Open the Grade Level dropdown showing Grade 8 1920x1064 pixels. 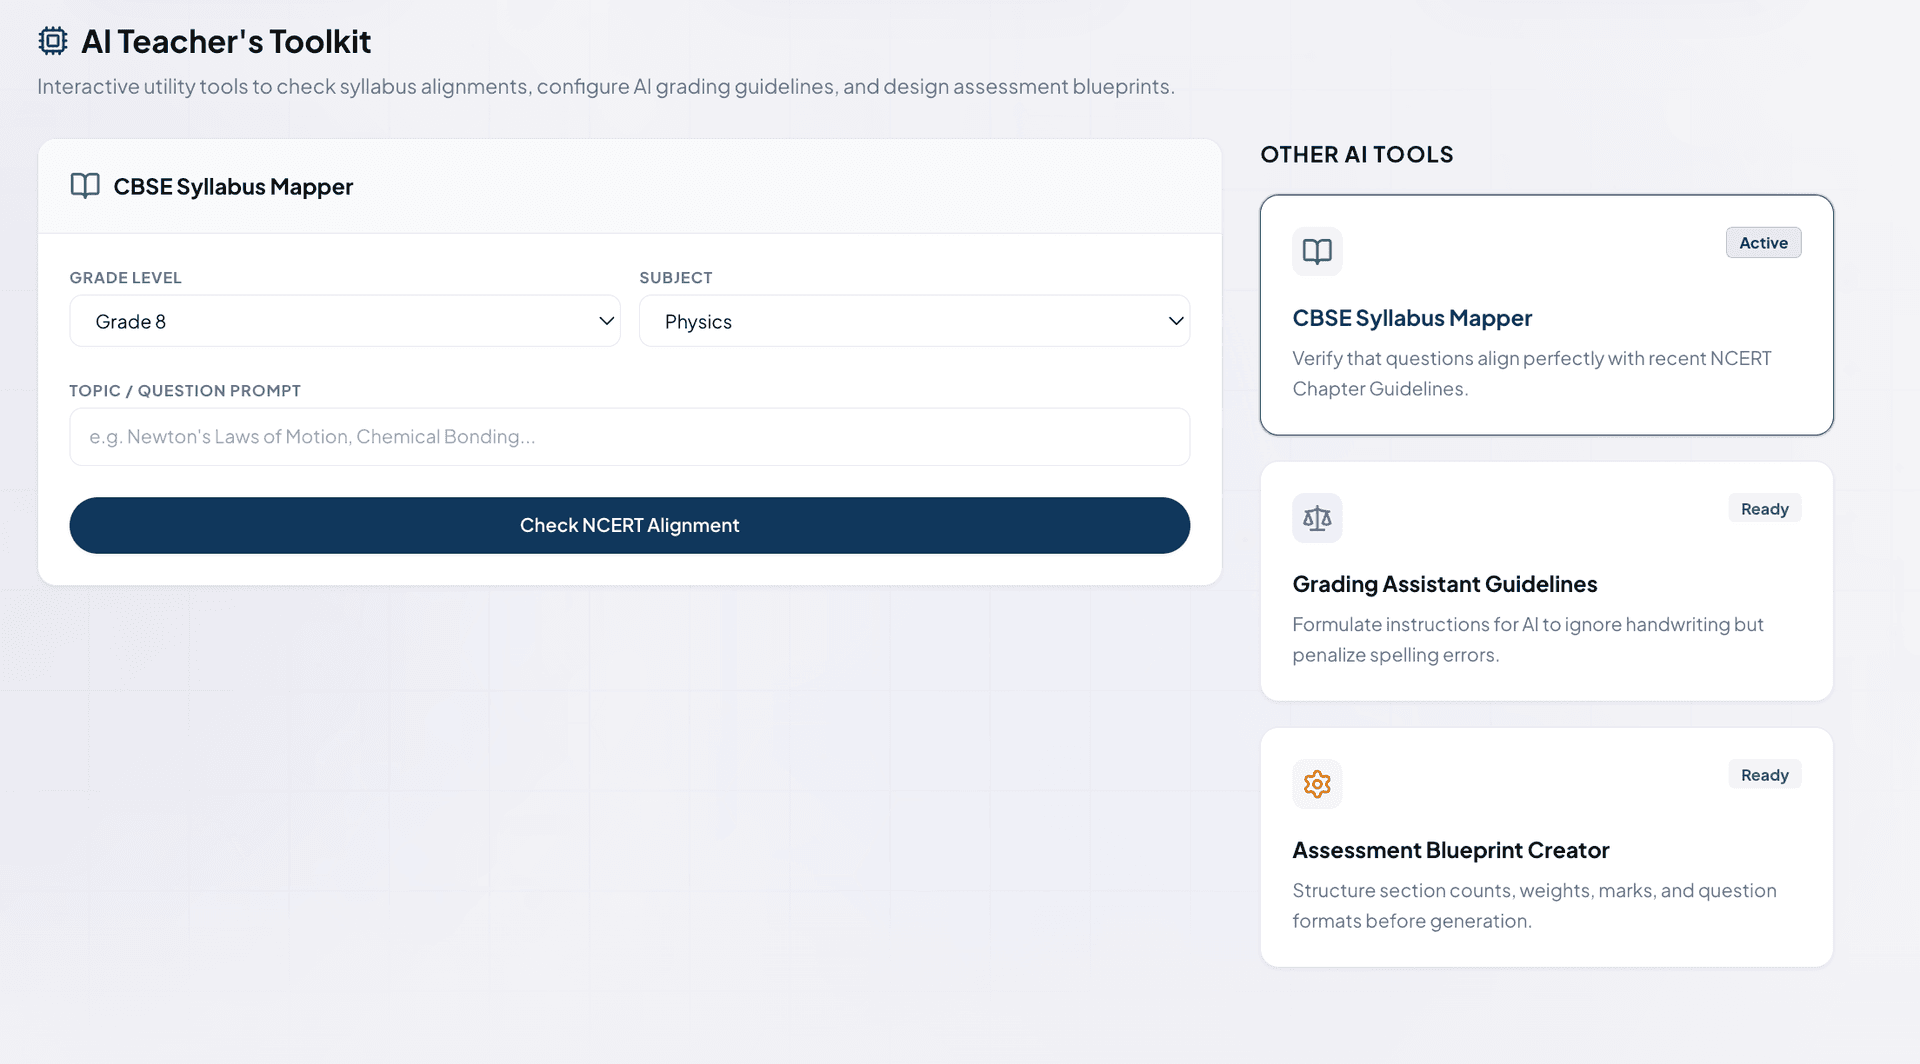point(345,321)
